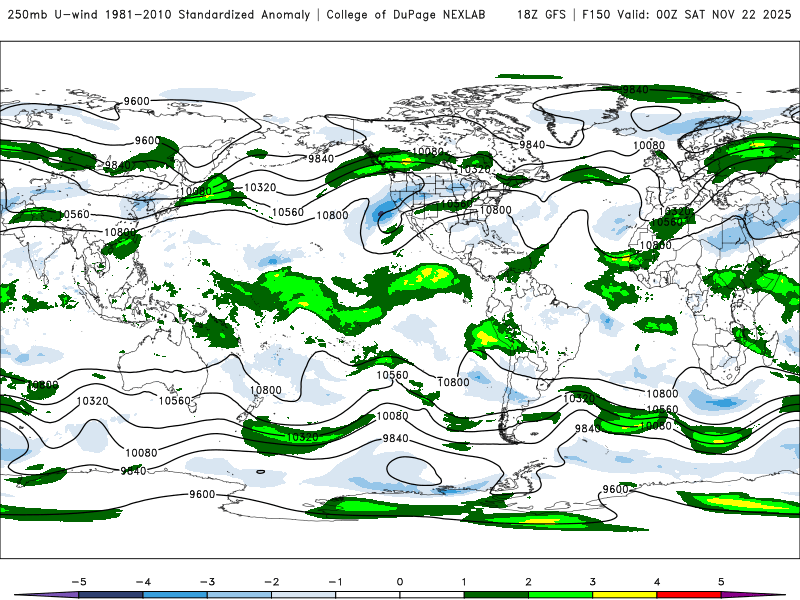Click the '4' colorbar label
This screenshot has height=600, width=800.
[x=657, y=582]
